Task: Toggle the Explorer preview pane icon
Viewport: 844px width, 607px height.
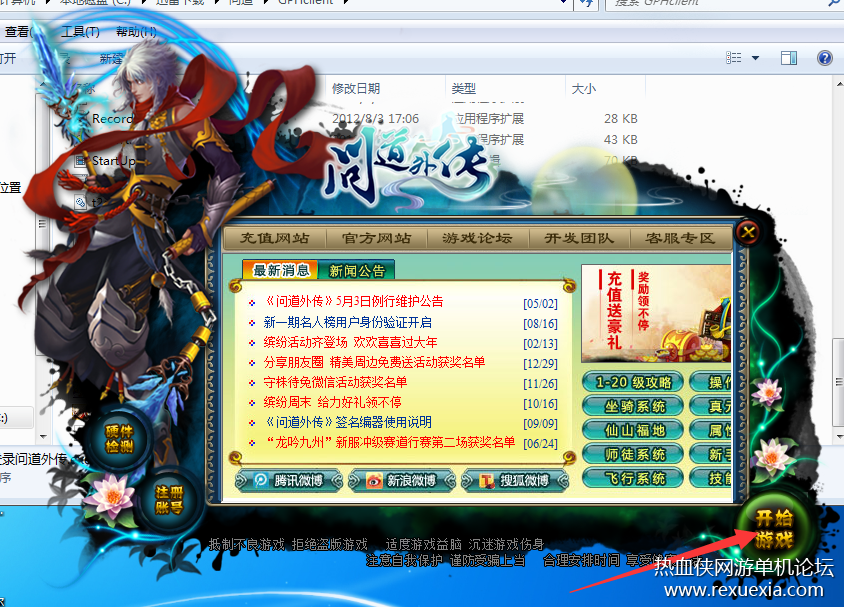Action: (789, 58)
